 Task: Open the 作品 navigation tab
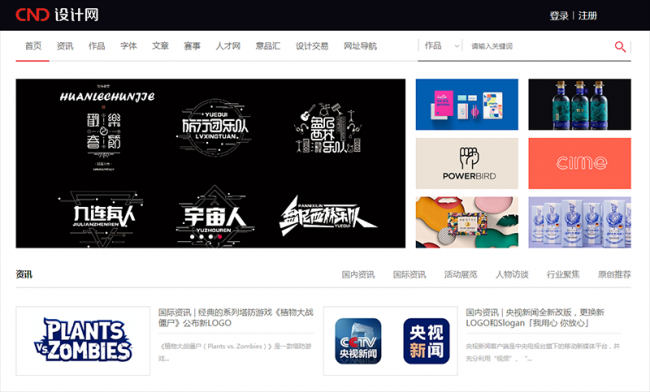click(x=97, y=46)
